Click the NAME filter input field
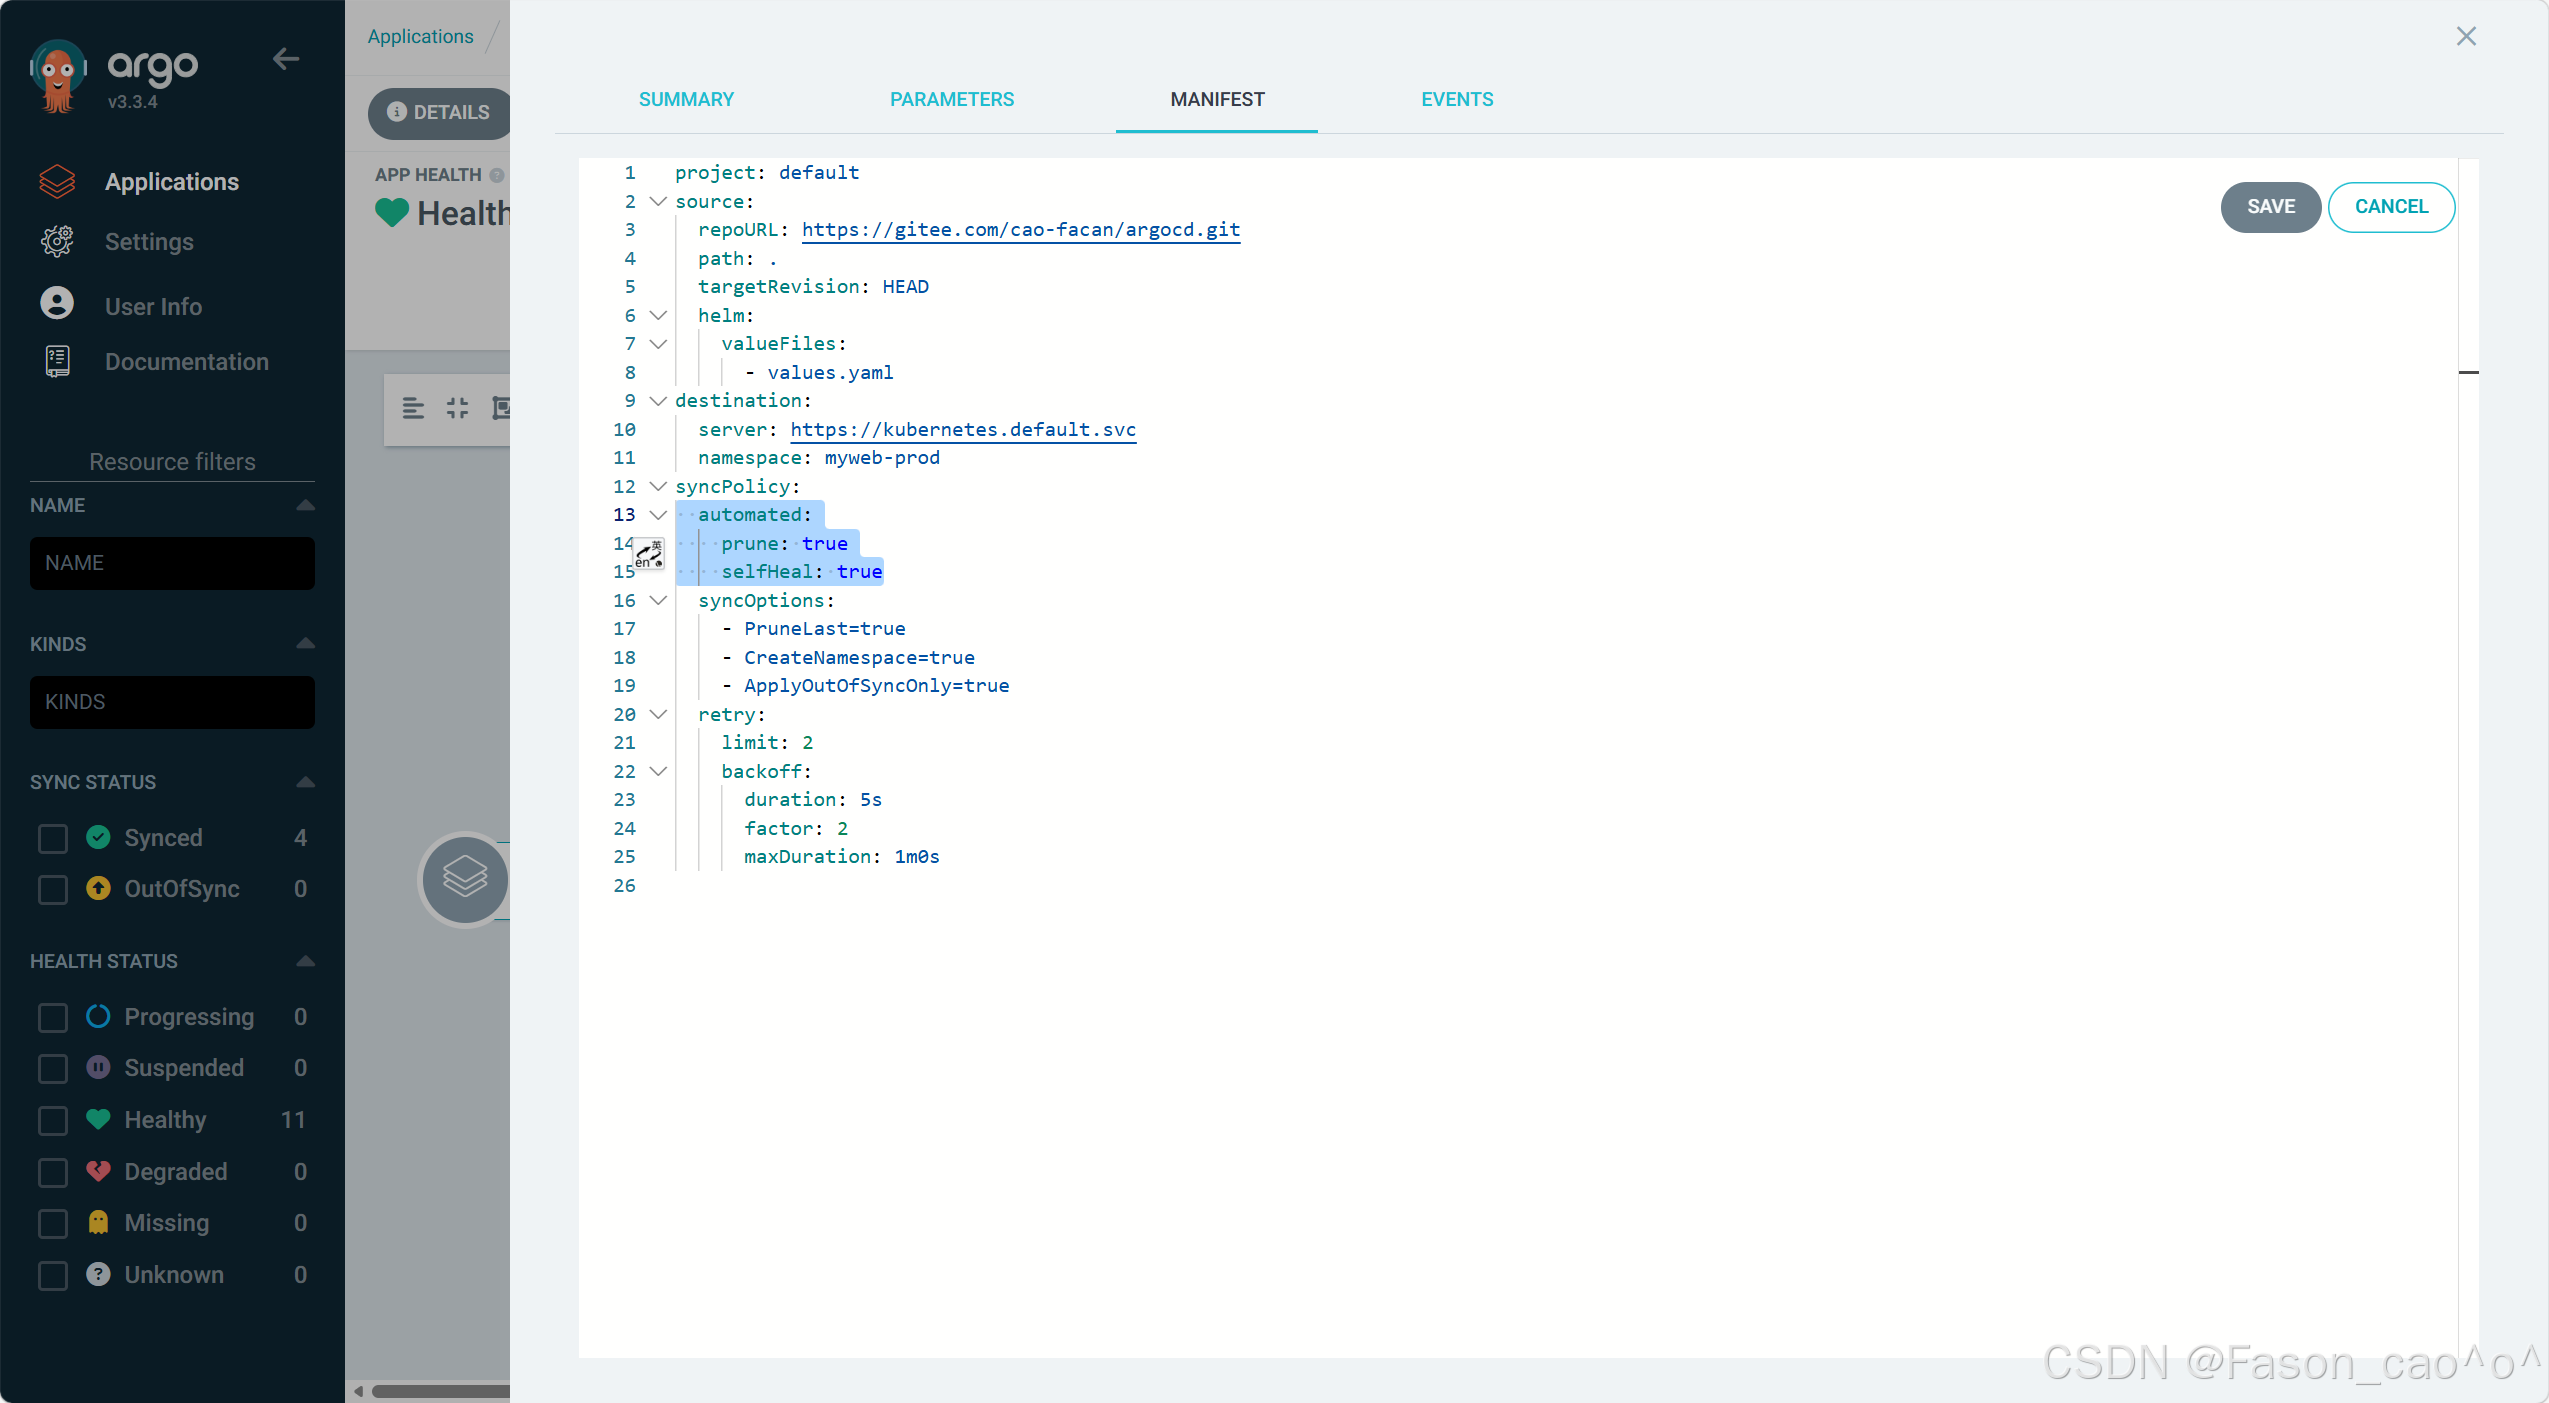This screenshot has height=1403, width=2549. (x=172, y=563)
